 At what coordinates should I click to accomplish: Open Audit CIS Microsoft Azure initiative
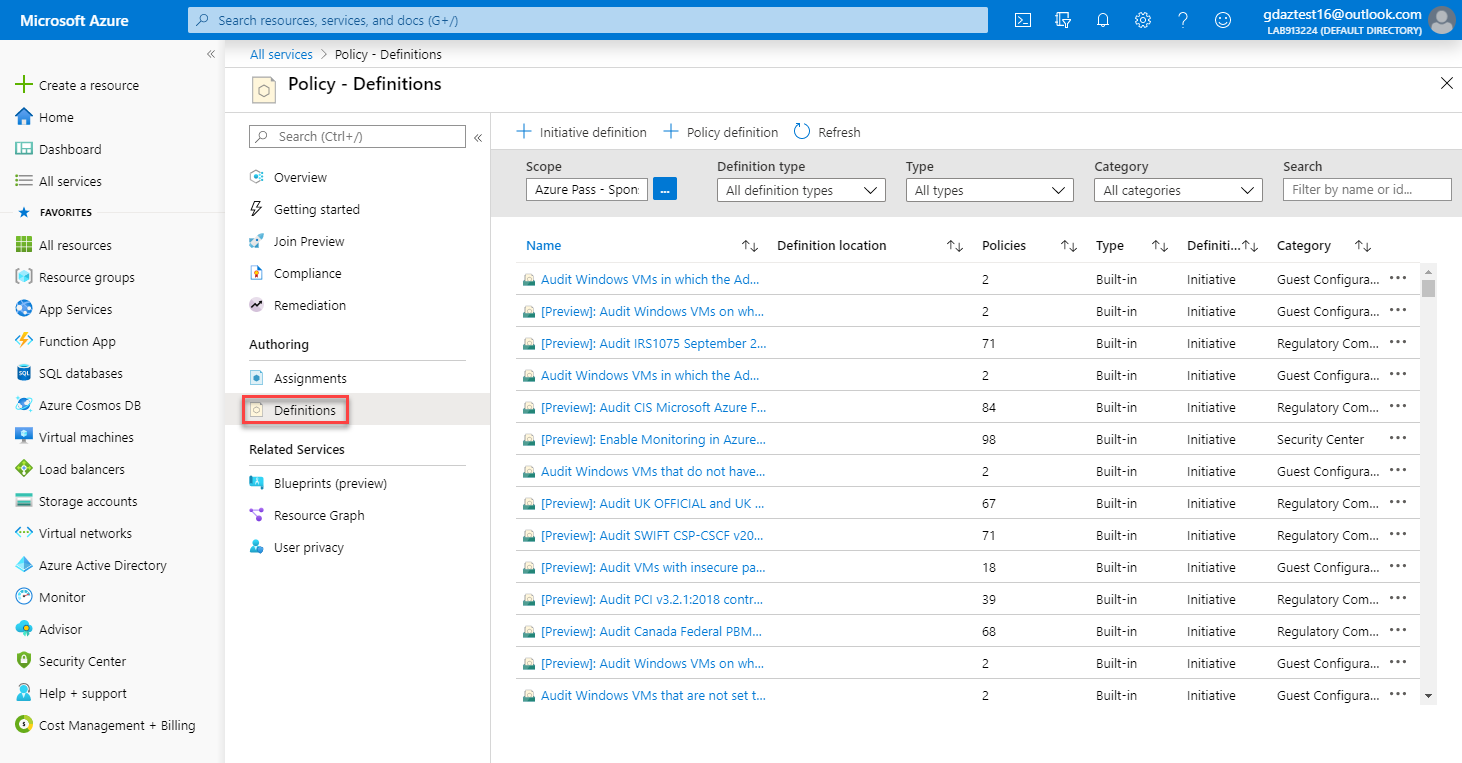pos(654,407)
